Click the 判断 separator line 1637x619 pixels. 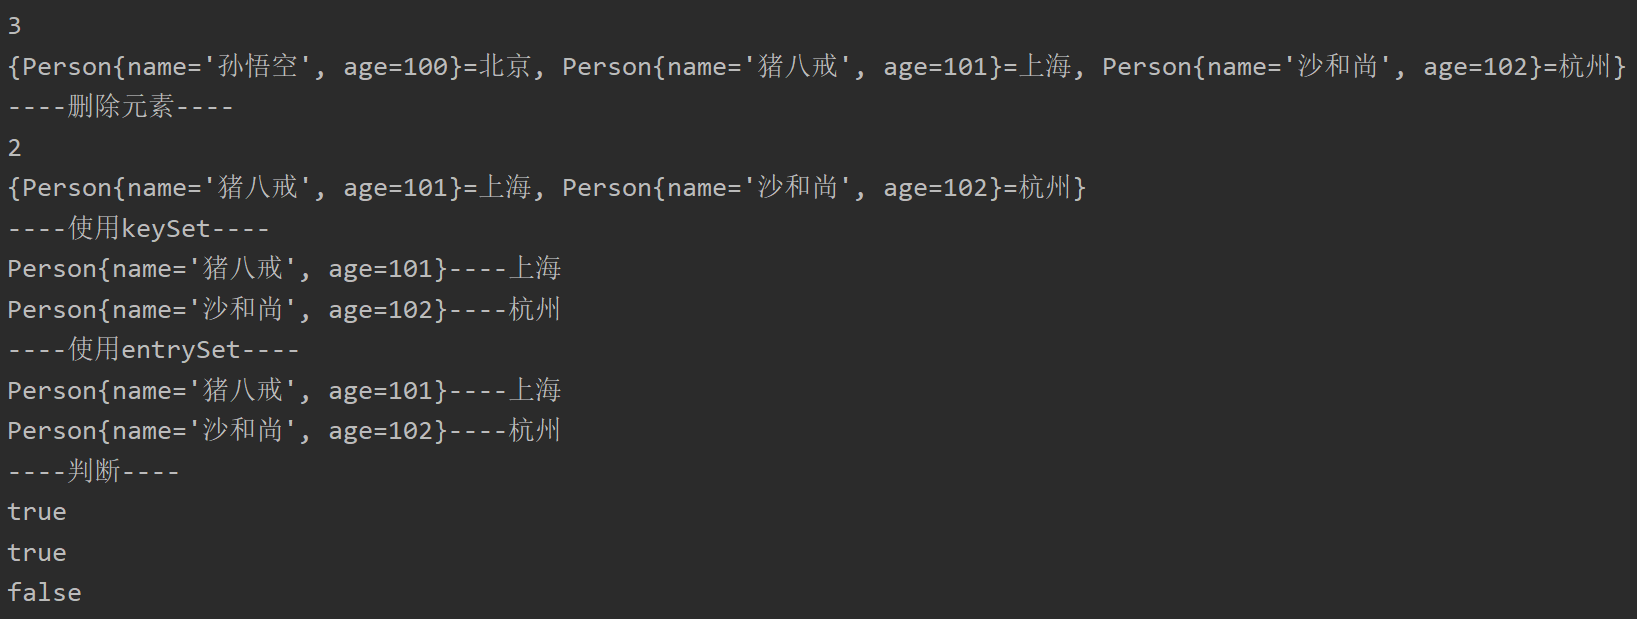pyautogui.click(x=94, y=472)
